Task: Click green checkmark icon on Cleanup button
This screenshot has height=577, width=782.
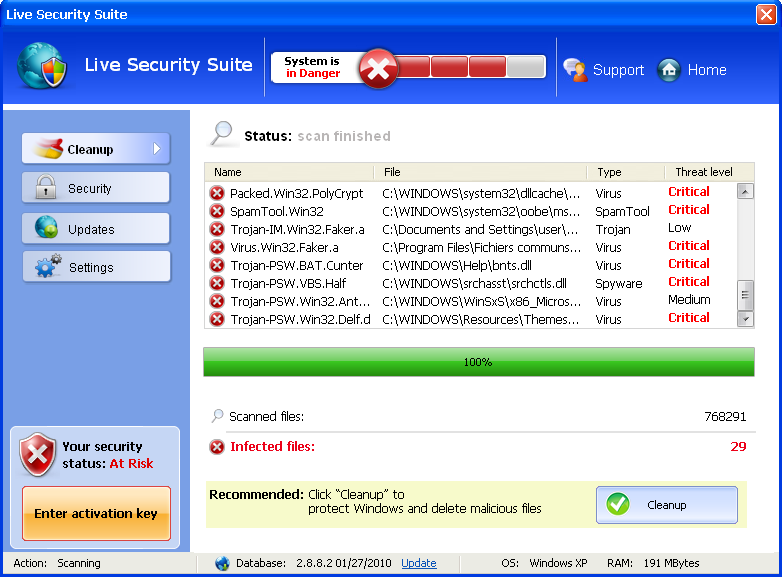Action: click(618, 504)
